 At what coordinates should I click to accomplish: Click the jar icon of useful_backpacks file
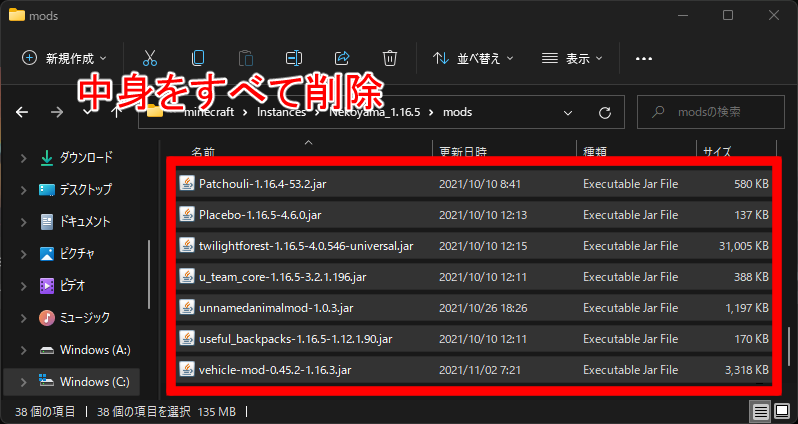[x=187, y=339]
